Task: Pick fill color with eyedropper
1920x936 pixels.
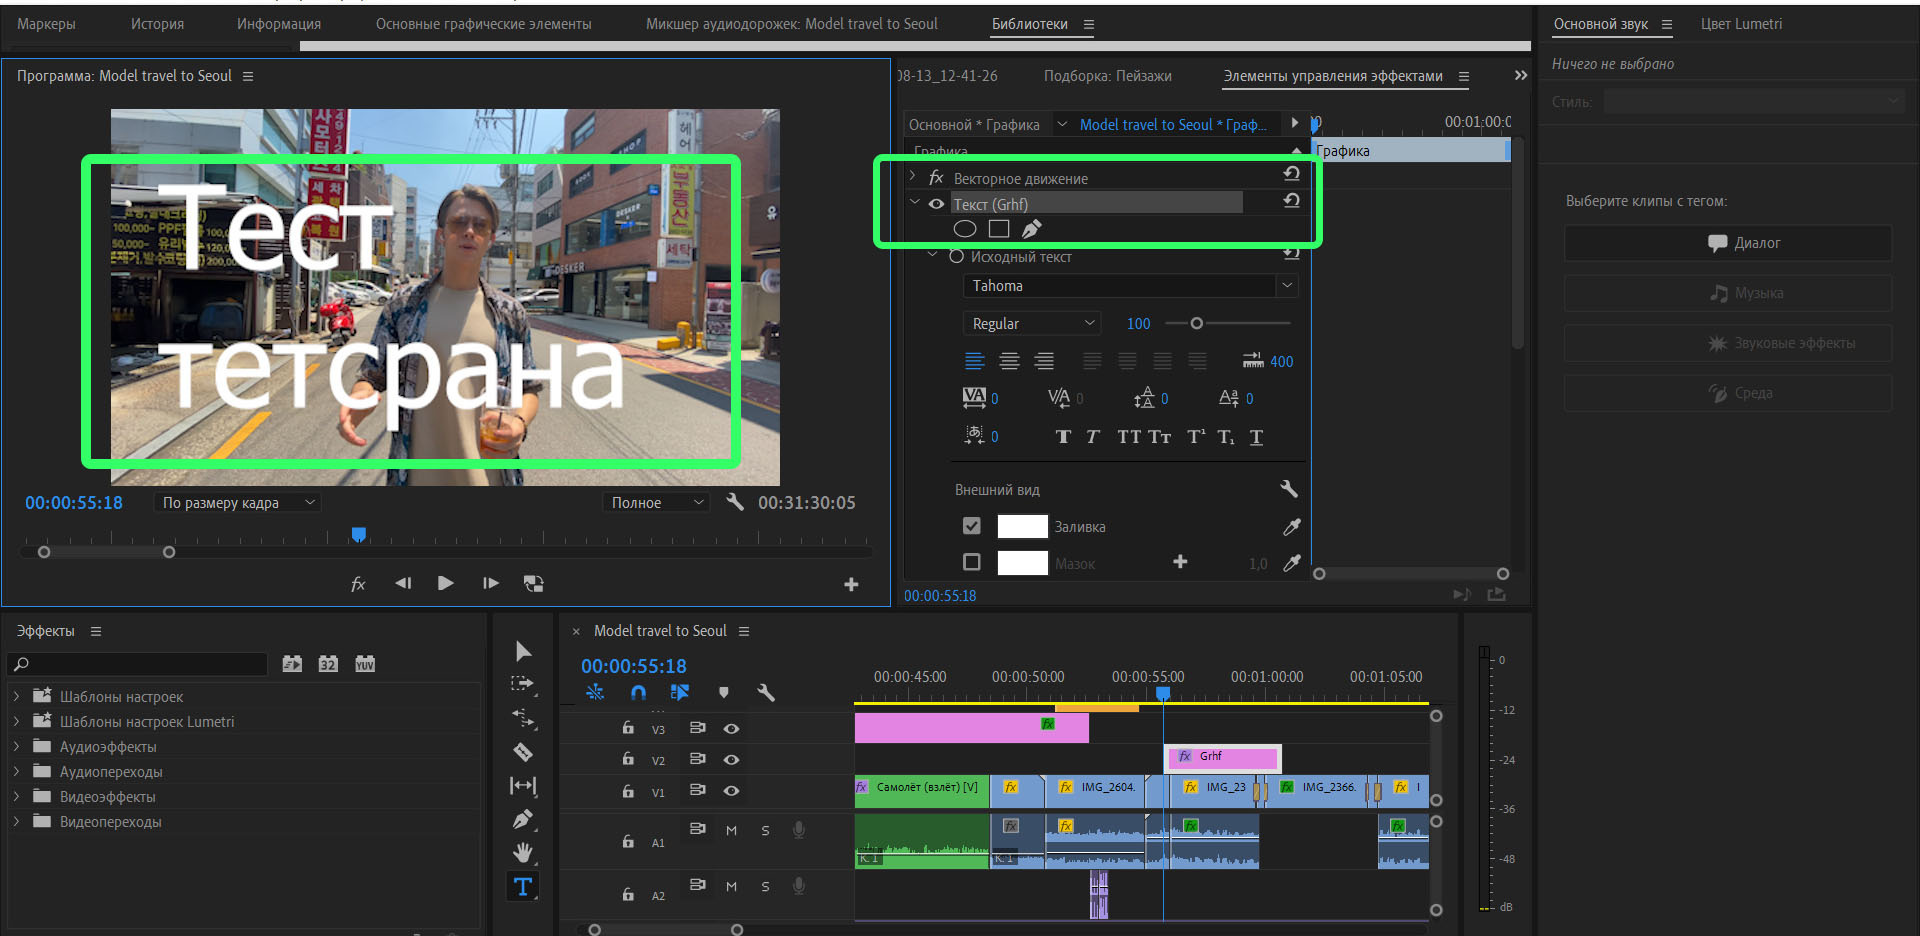Action: point(1292,527)
